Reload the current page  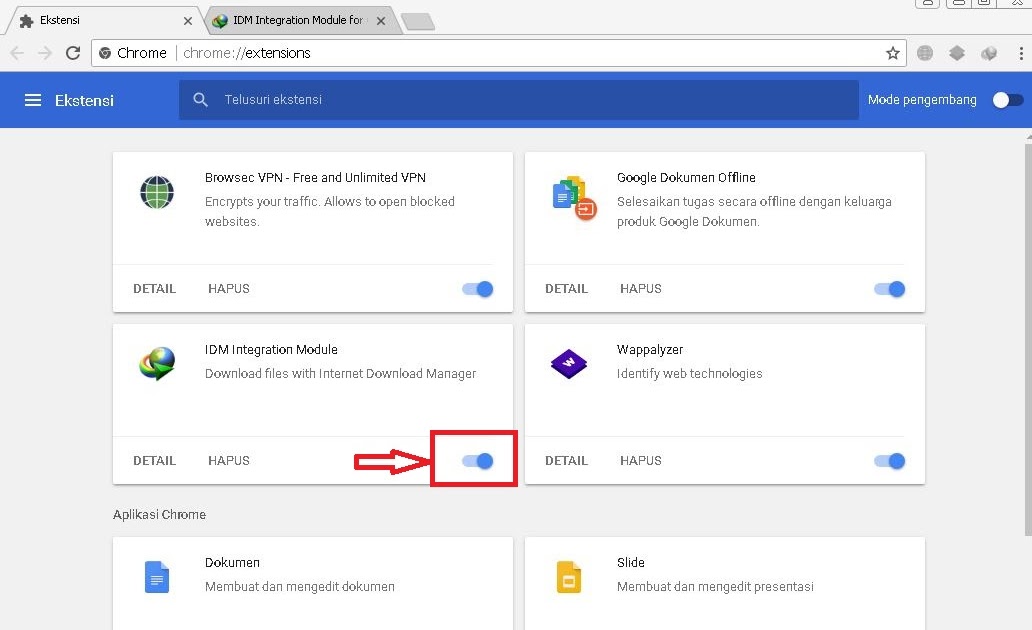73,53
